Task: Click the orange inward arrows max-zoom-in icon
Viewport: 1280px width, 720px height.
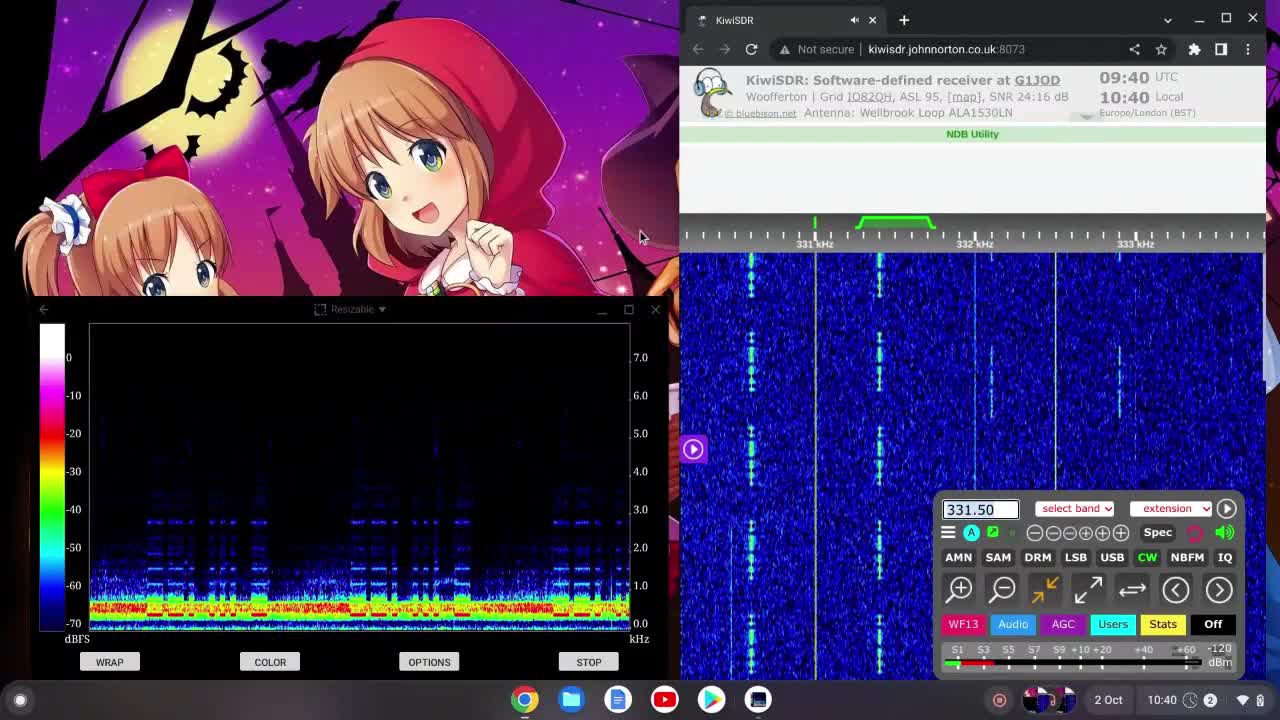Action: [1045, 590]
